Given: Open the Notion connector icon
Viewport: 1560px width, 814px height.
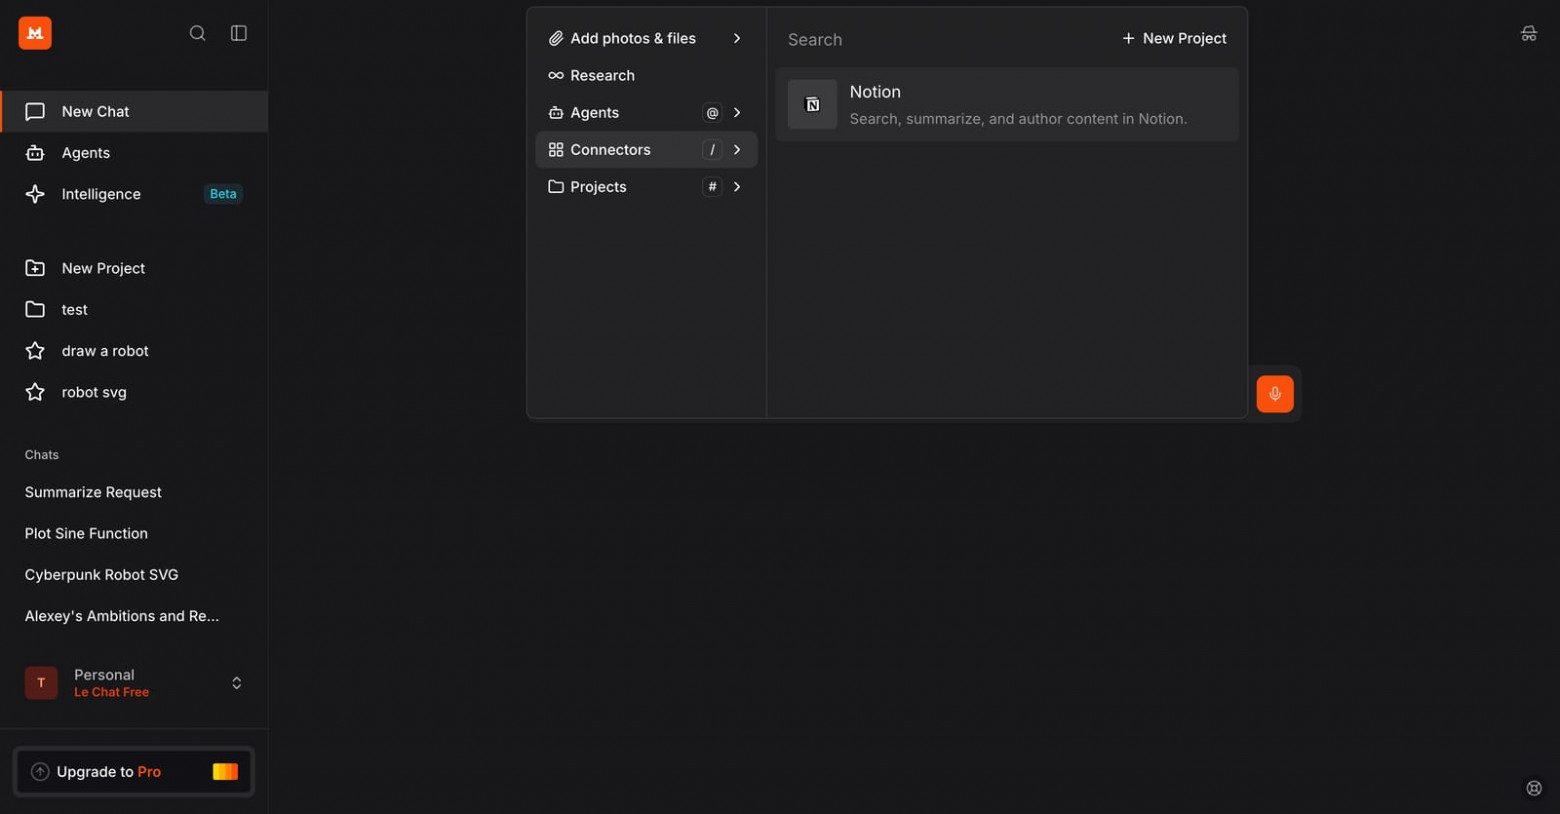Looking at the screenshot, I should pyautogui.click(x=812, y=105).
